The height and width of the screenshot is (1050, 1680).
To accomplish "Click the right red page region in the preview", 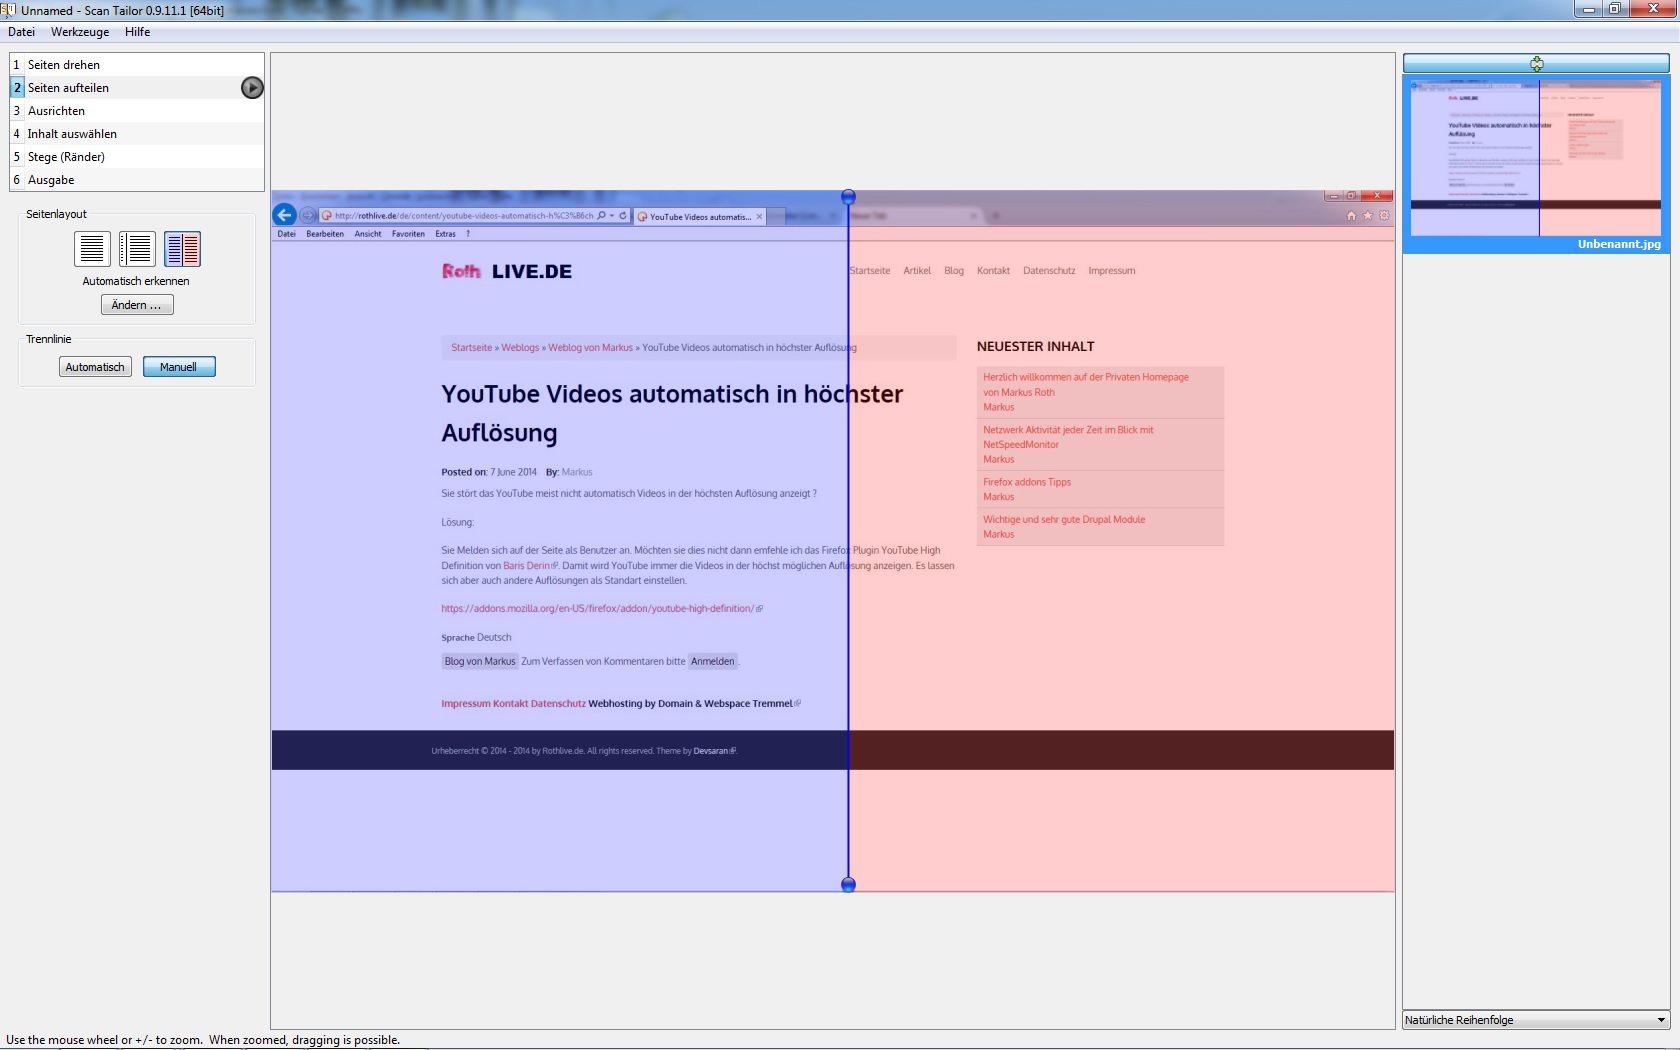I will pyautogui.click(x=1121, y=540).
